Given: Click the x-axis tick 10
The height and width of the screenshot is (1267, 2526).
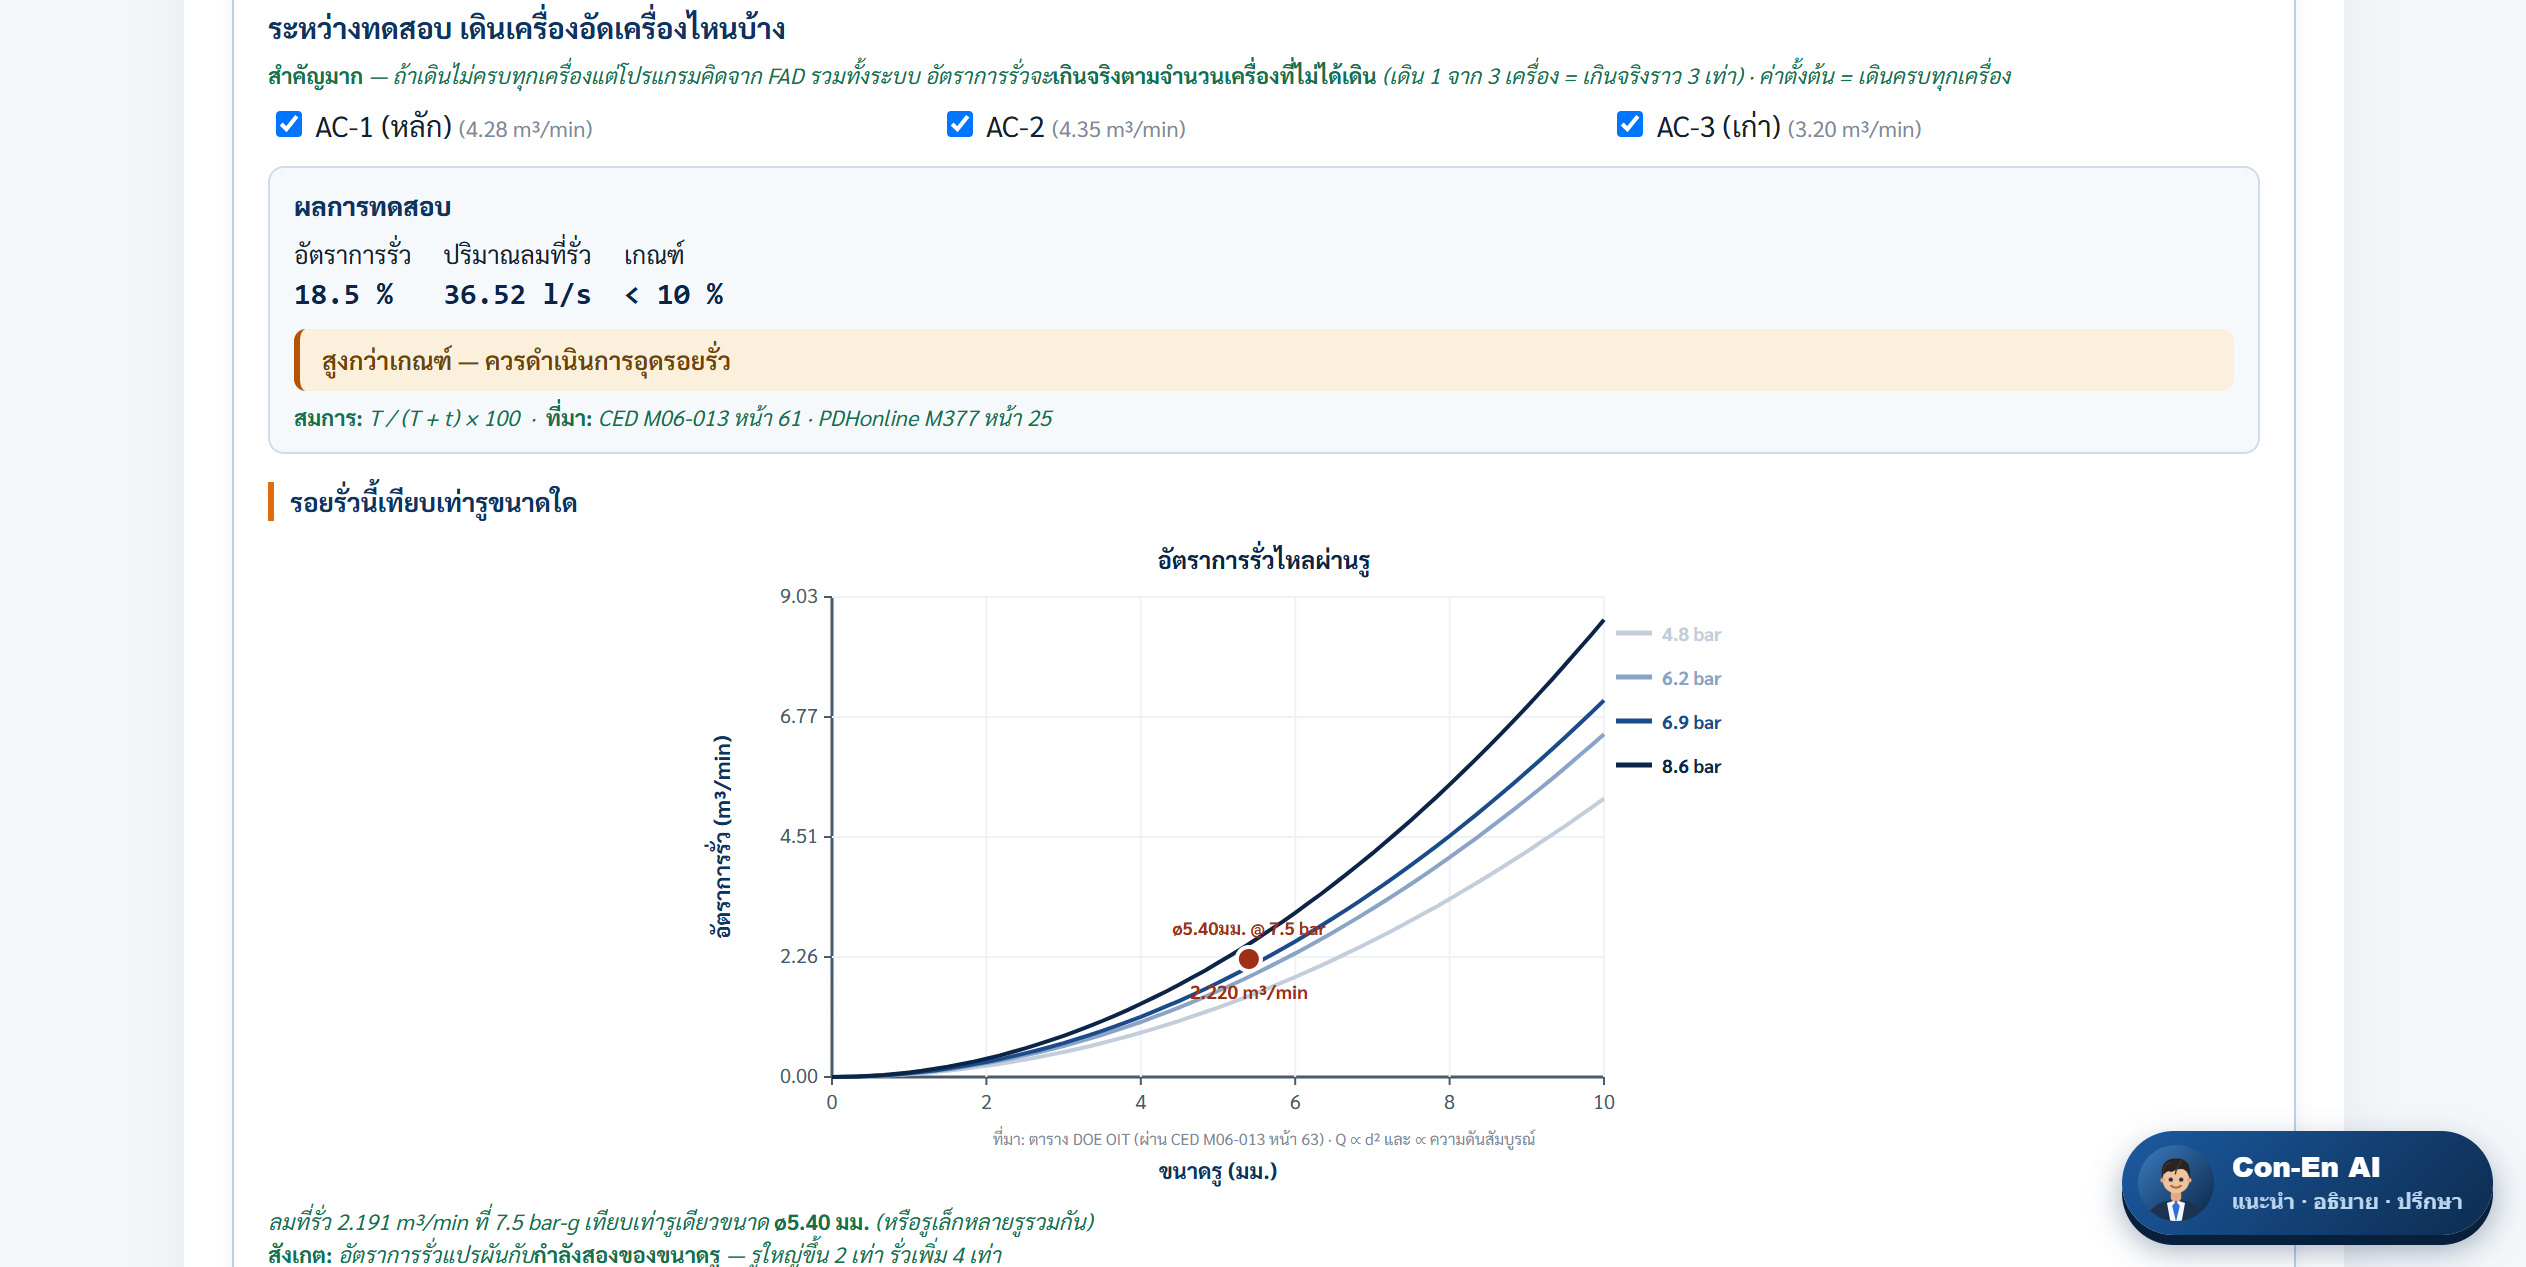Looking at the screenshot, I should coord(1604,1102).
